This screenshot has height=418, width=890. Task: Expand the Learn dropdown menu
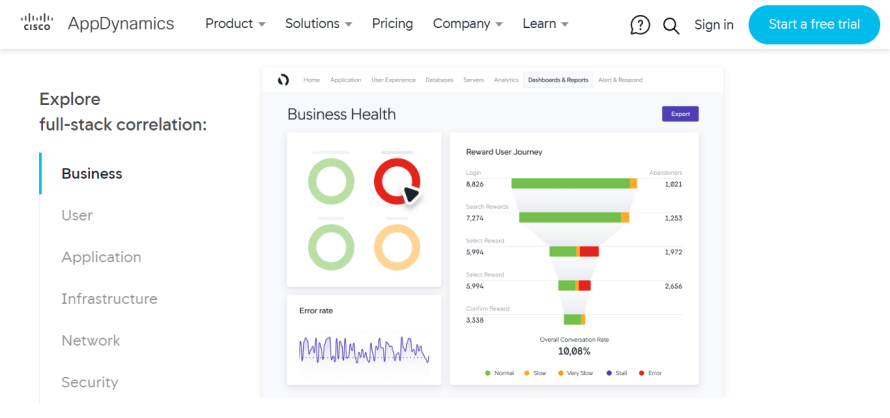pos(545,24)
